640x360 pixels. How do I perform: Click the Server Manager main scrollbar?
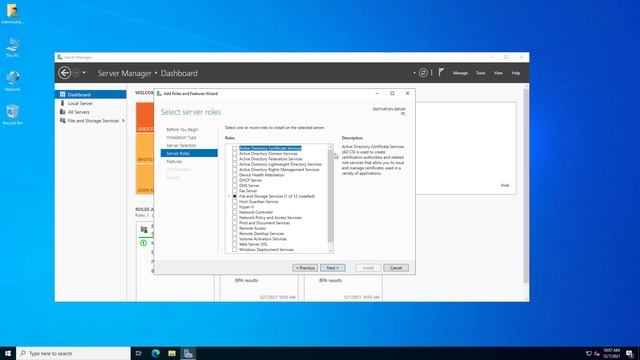click(x=526, y=186)
